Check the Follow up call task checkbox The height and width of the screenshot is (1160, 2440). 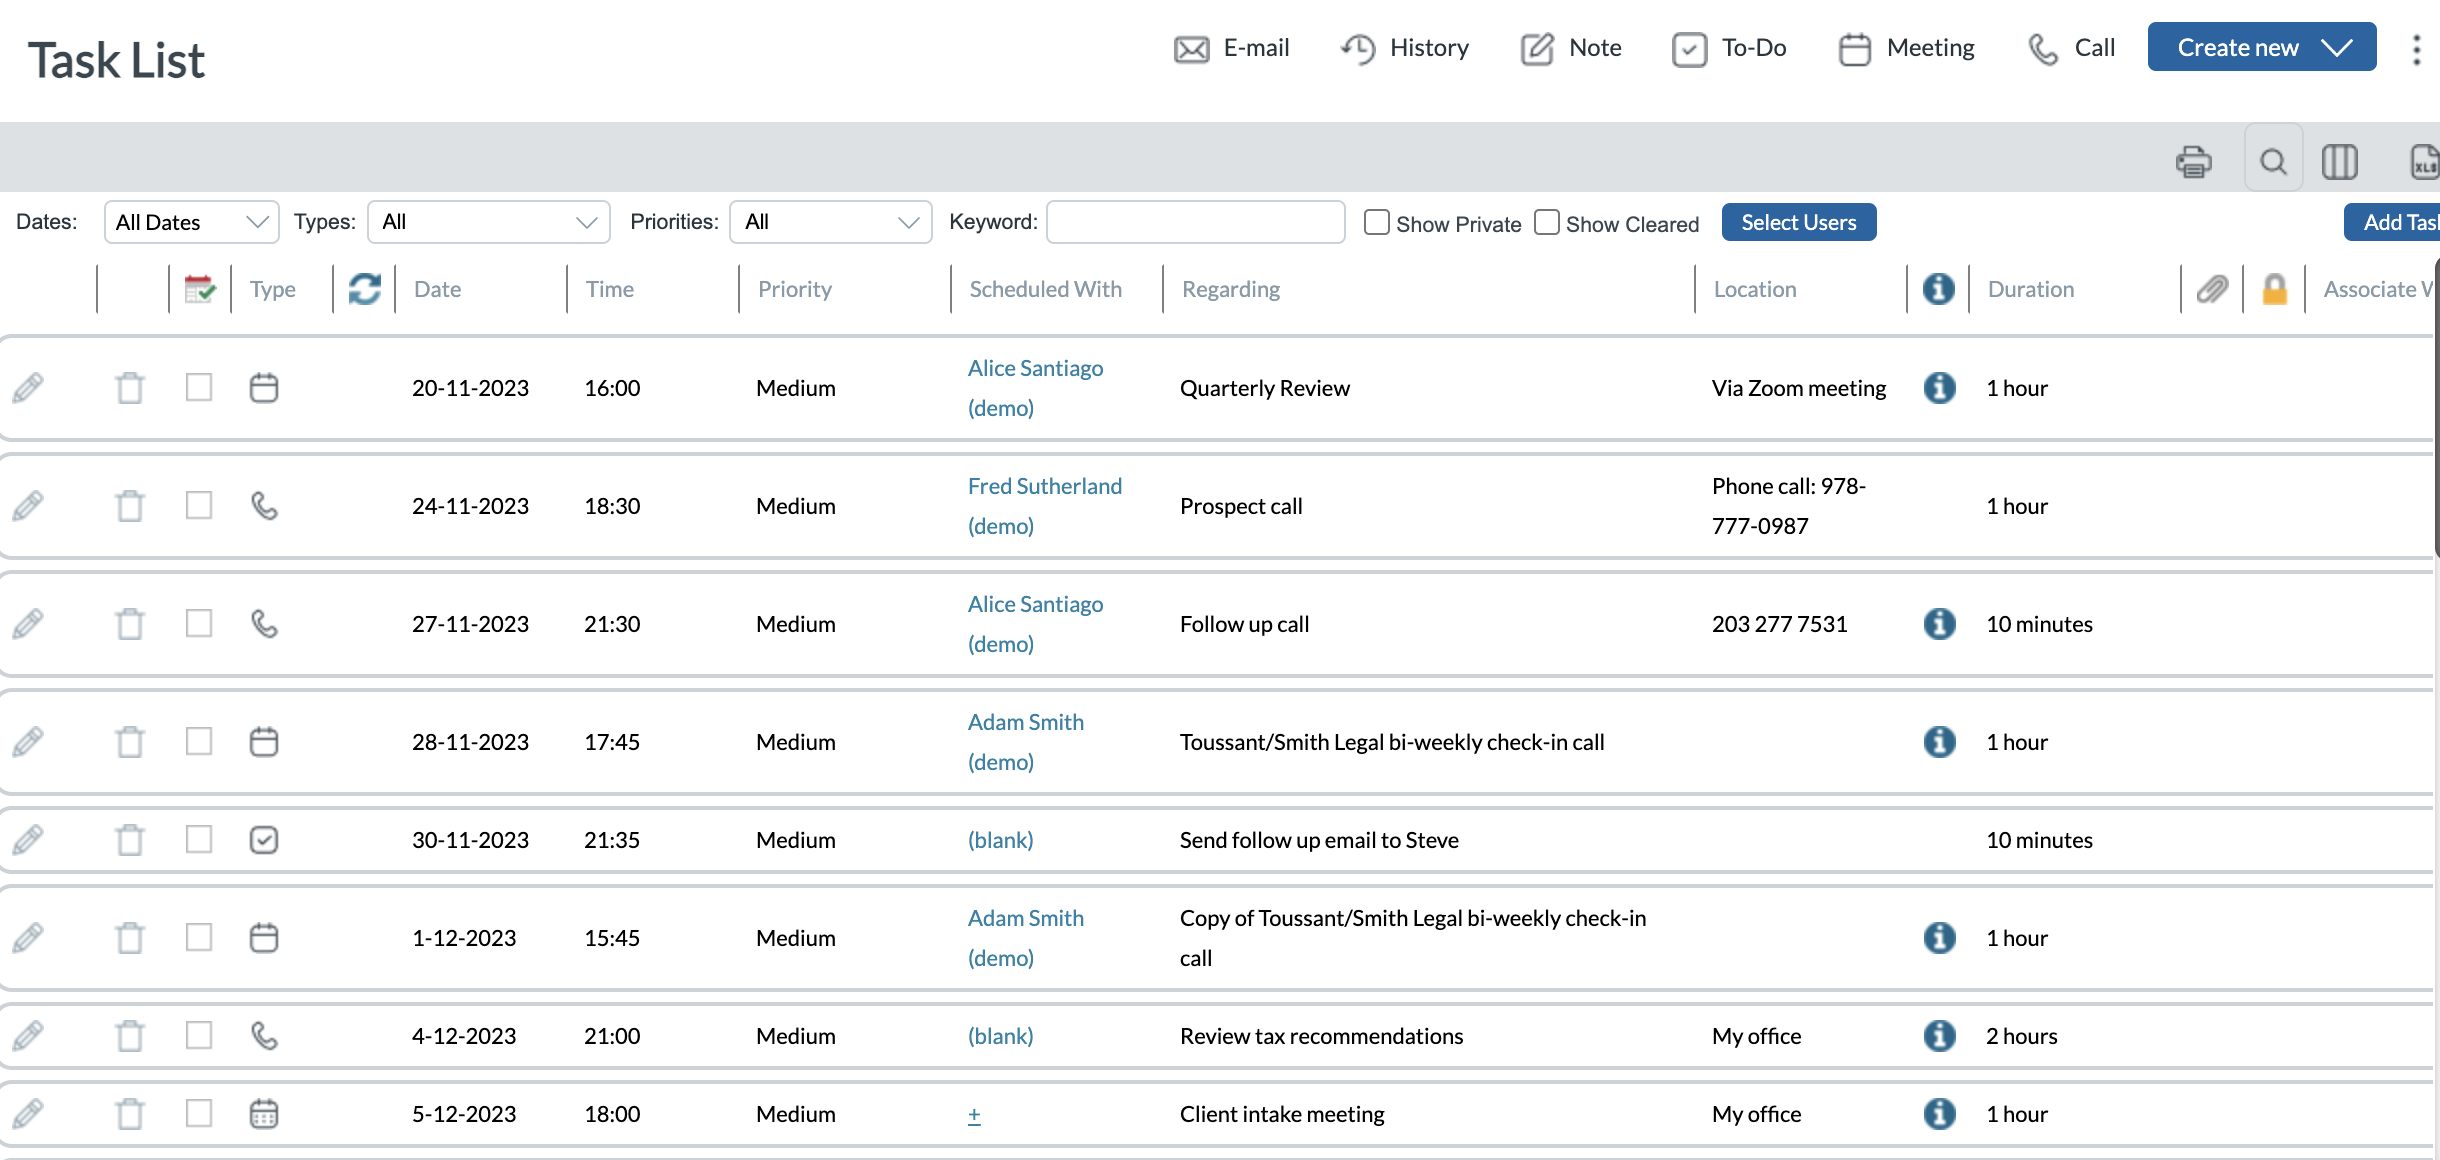199,624
